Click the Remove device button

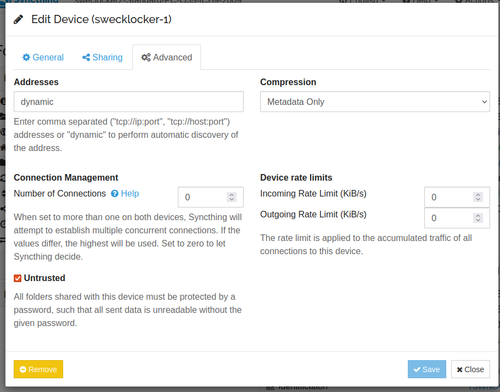point(38,369)
